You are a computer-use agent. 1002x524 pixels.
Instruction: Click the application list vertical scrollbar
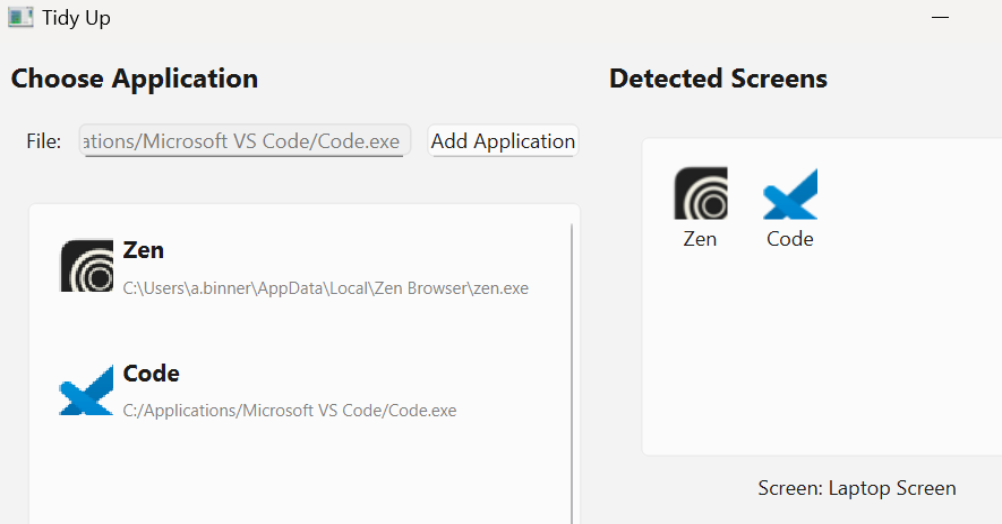click(x=572, y=370)
